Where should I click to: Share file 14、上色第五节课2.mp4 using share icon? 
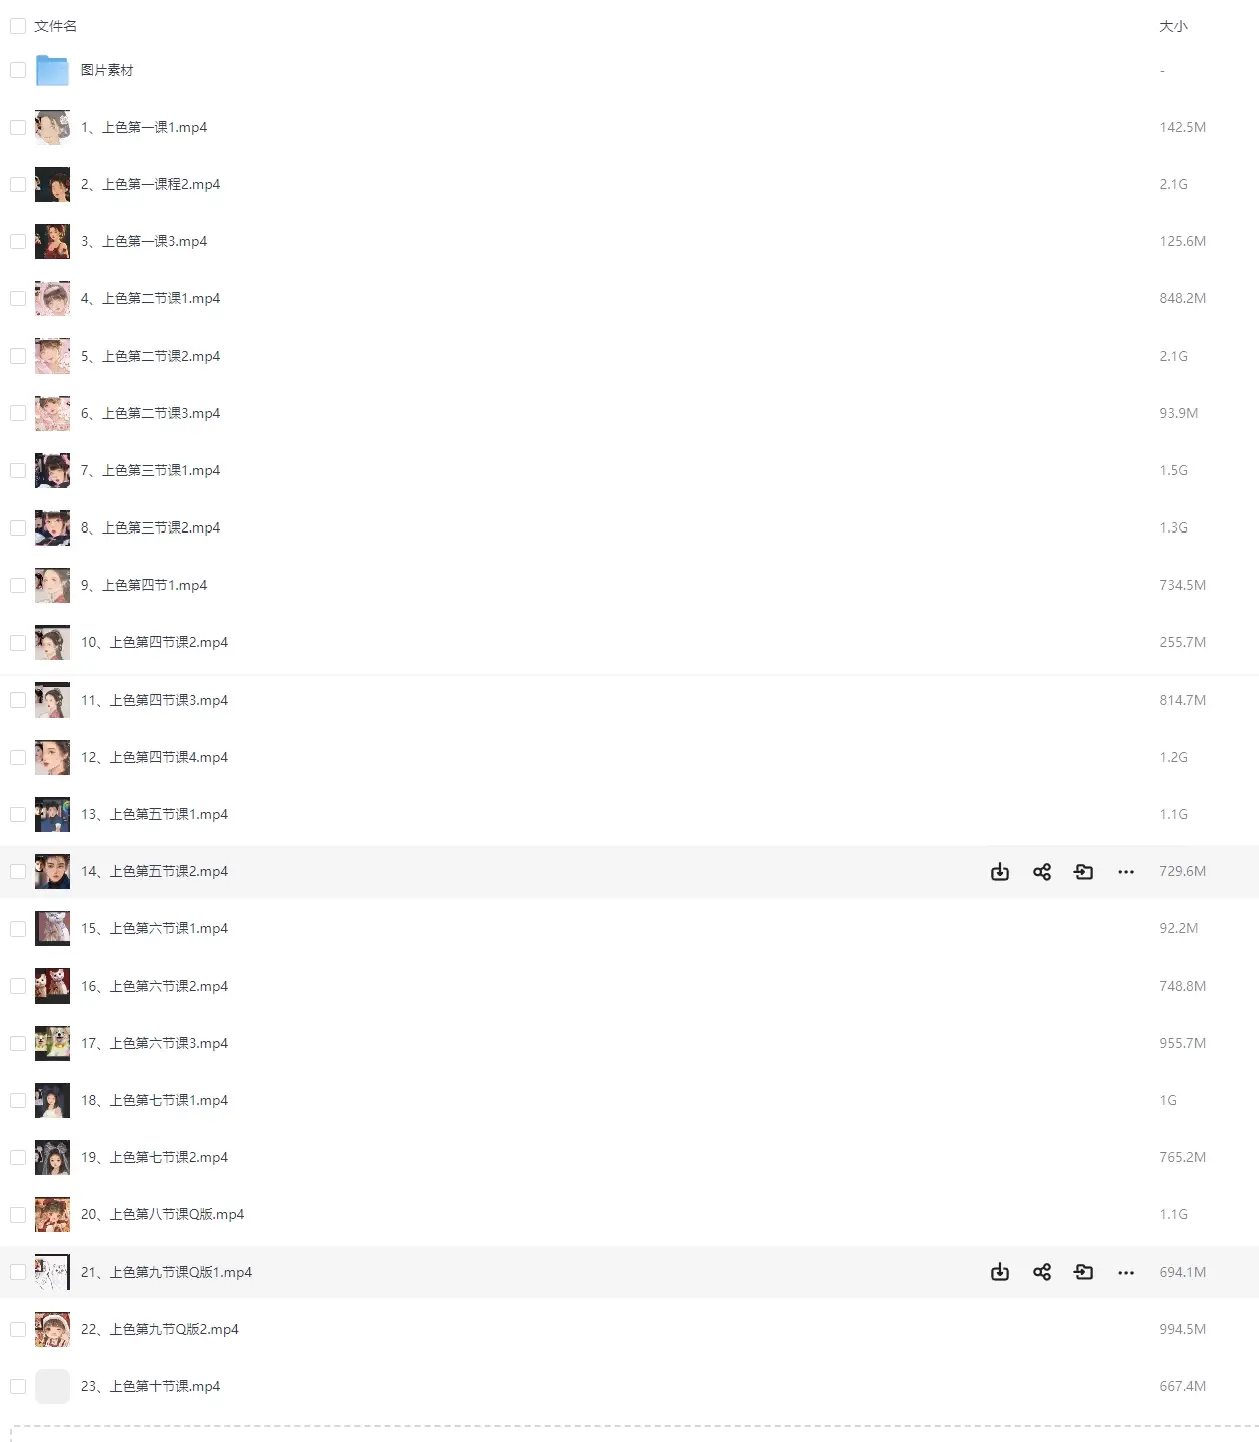click(1042, 872)
